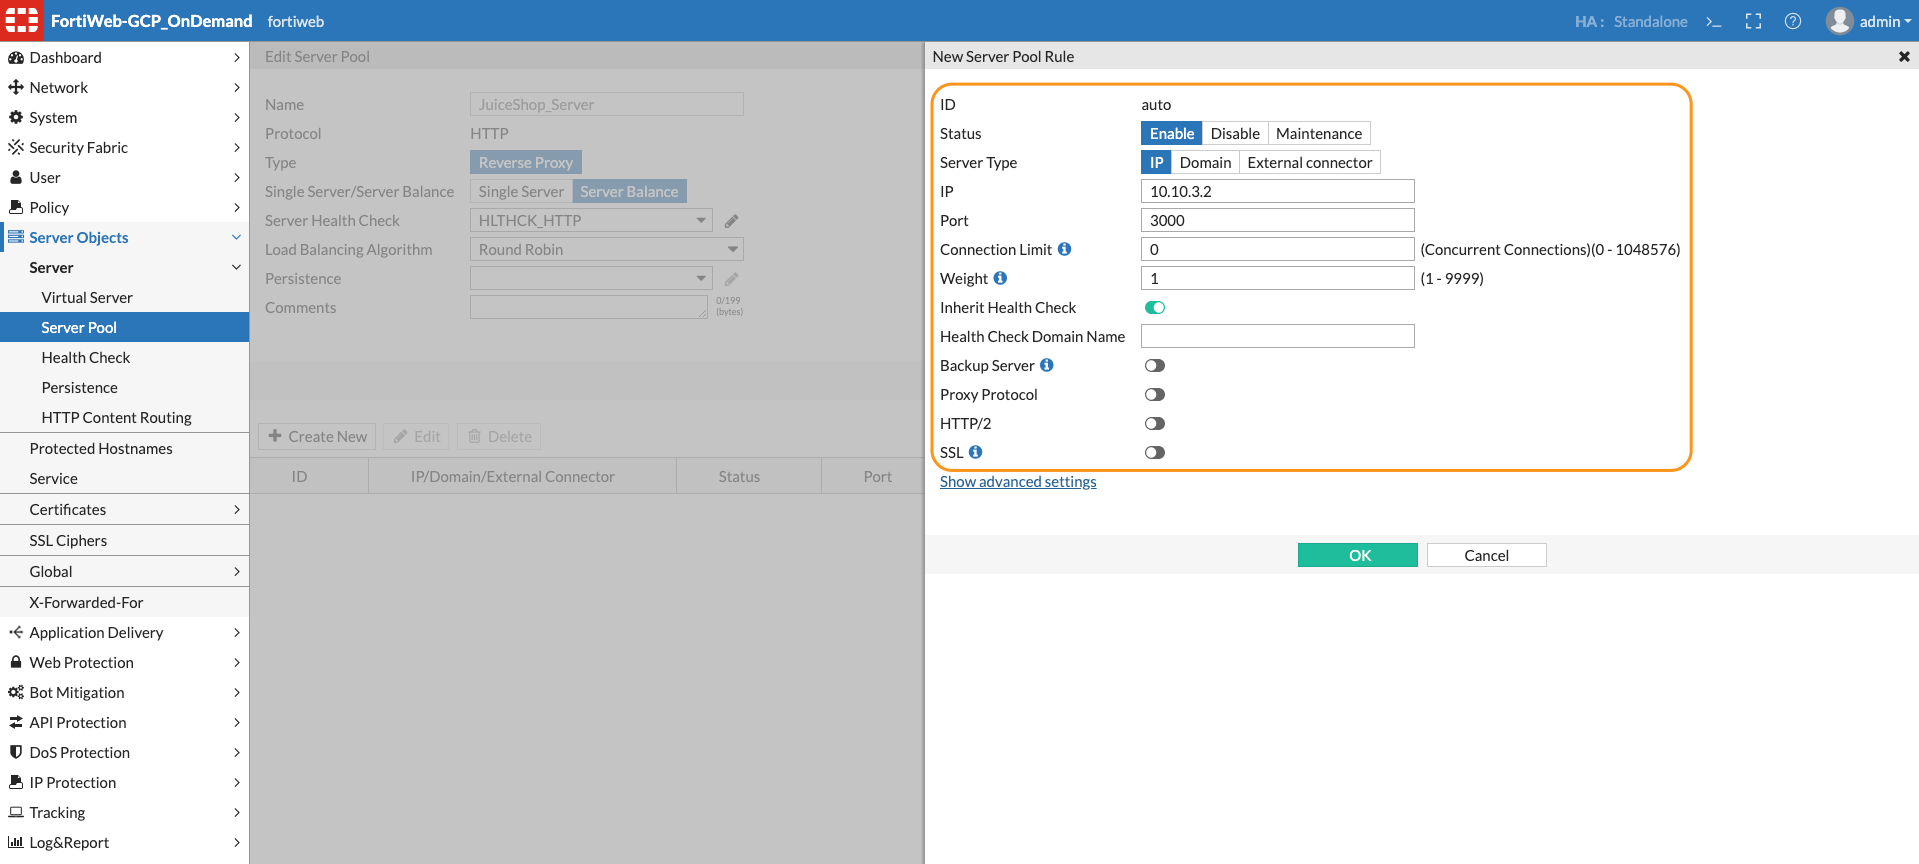Enable the HTTP/2 switch

point(1155,424)
